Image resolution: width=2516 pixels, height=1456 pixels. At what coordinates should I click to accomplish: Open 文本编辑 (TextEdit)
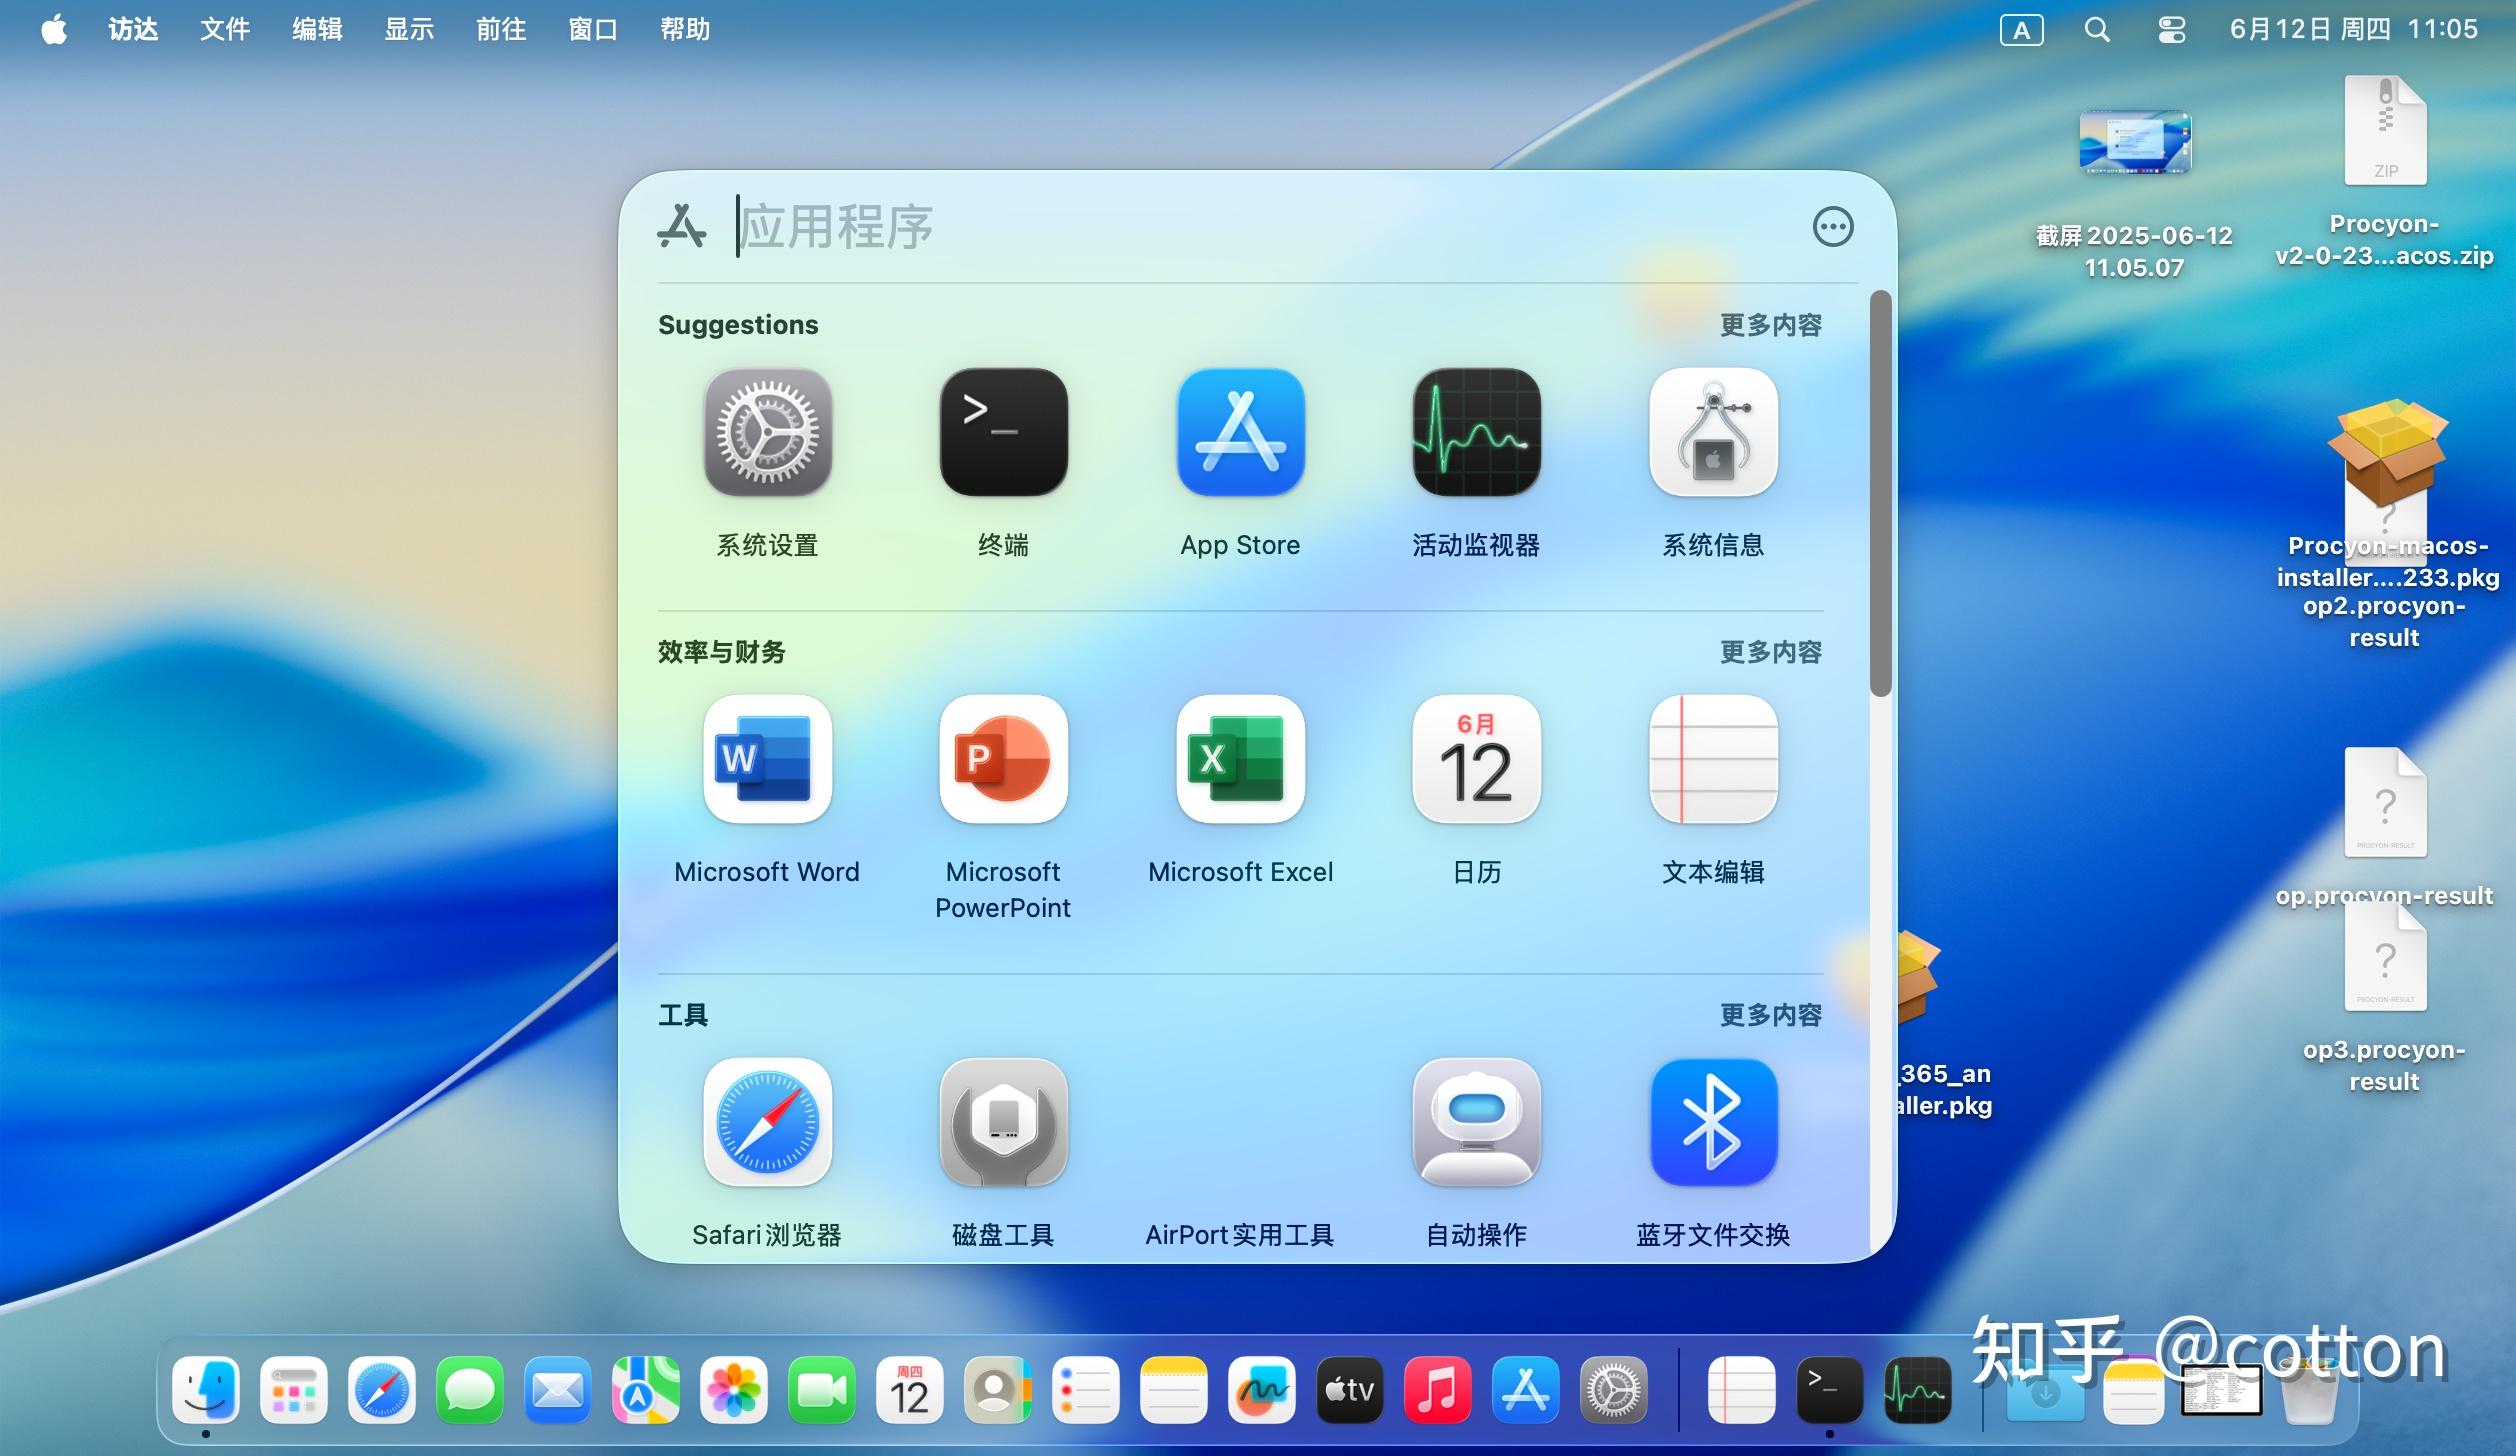click(x=1714, y=760)
